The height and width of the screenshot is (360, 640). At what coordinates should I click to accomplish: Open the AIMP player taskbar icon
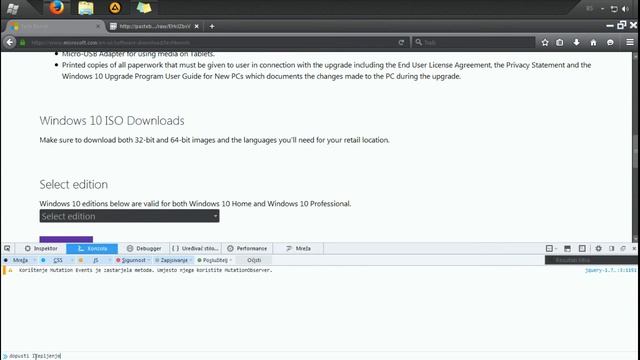115,8
